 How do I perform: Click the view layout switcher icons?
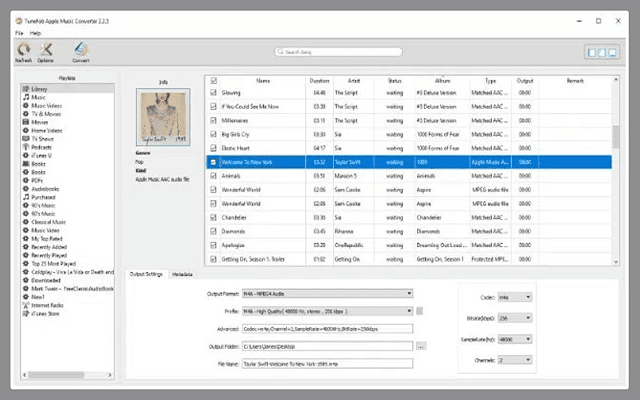[601, 52]
